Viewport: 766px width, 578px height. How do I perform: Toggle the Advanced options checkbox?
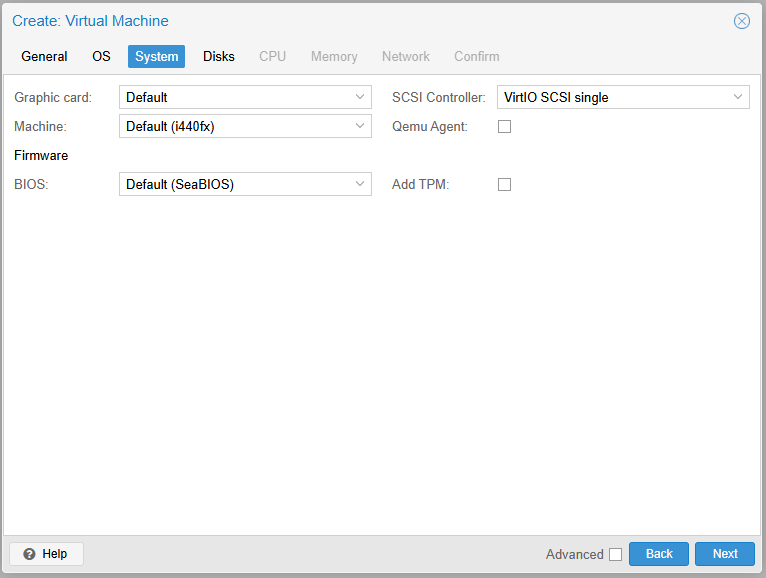615,555
